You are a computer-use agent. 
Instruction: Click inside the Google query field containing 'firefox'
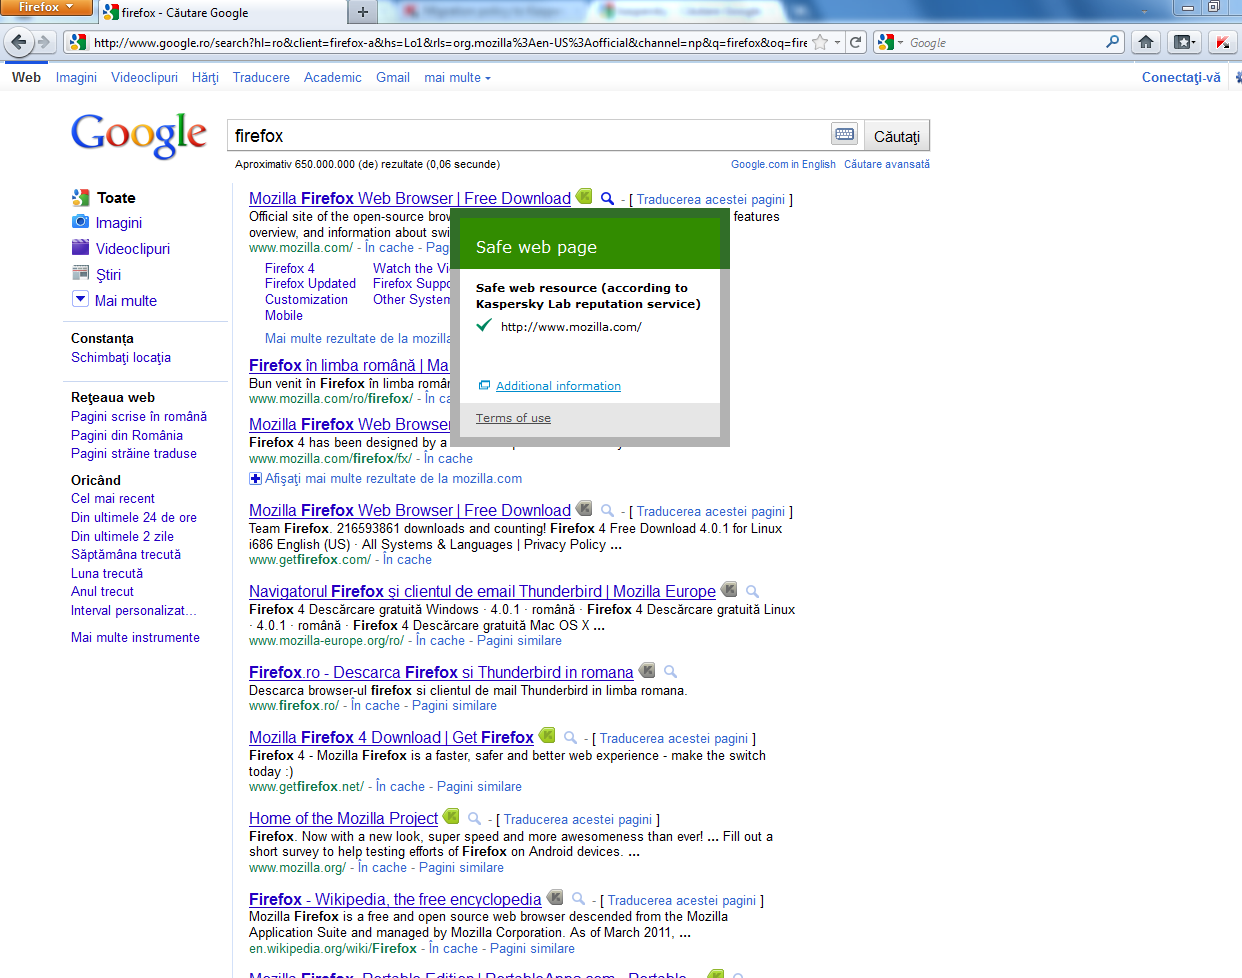529,135
